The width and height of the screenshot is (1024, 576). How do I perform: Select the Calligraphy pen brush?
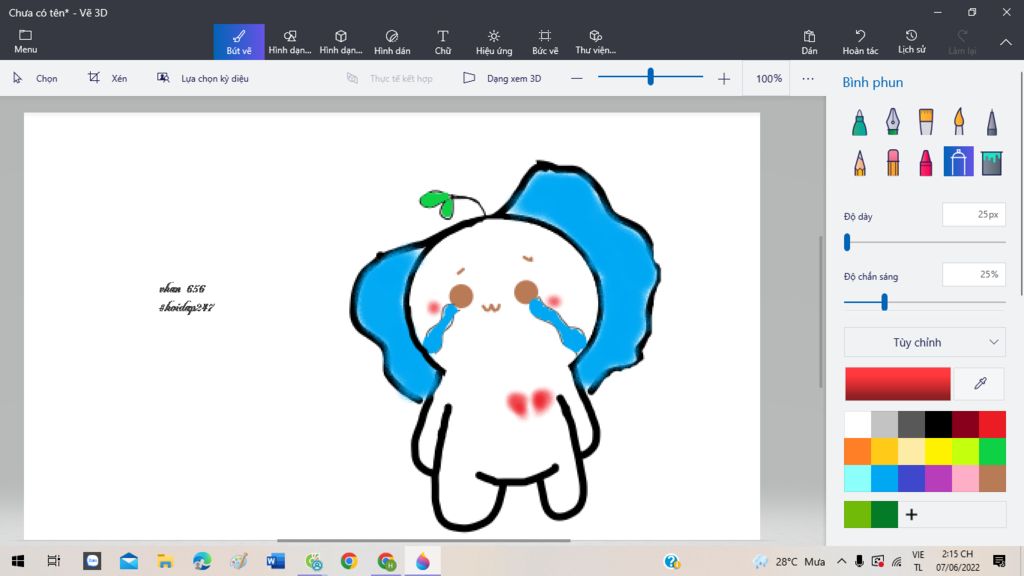pyautogui.click(x=893, y=122)
